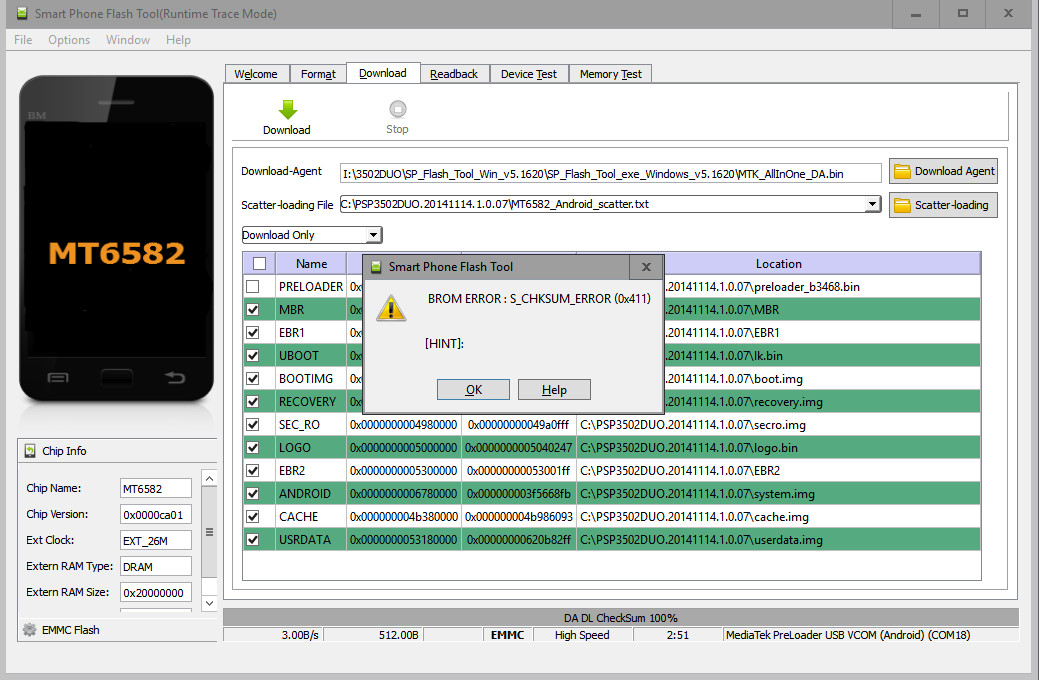Switch to the Readback tab
This screenshot has height=680, width=1039.
(454, 74)
